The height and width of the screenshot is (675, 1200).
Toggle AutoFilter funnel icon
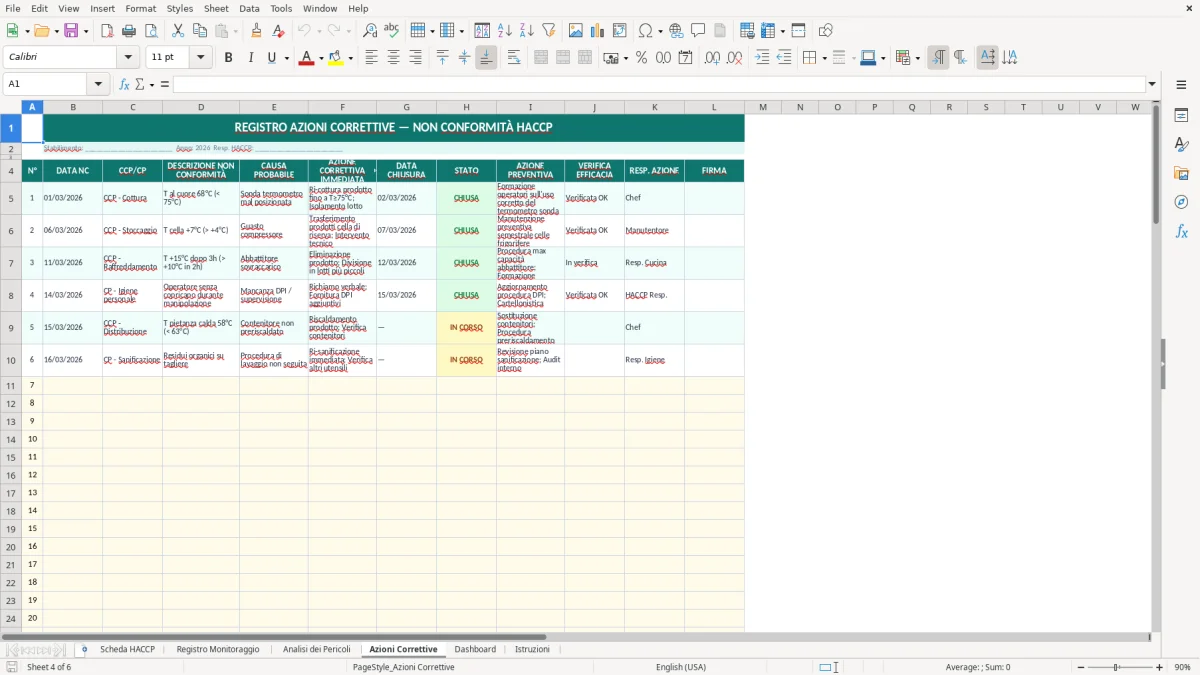click(548, 31)
